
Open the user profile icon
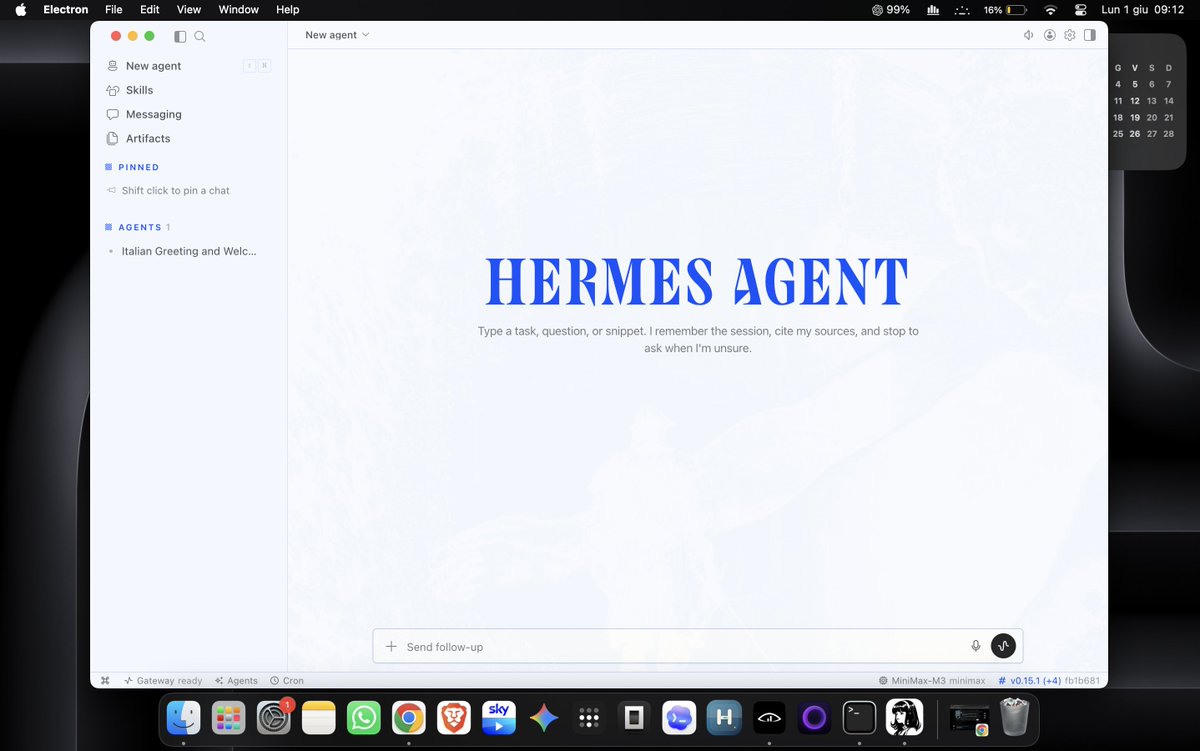[x=1050, y=35]
